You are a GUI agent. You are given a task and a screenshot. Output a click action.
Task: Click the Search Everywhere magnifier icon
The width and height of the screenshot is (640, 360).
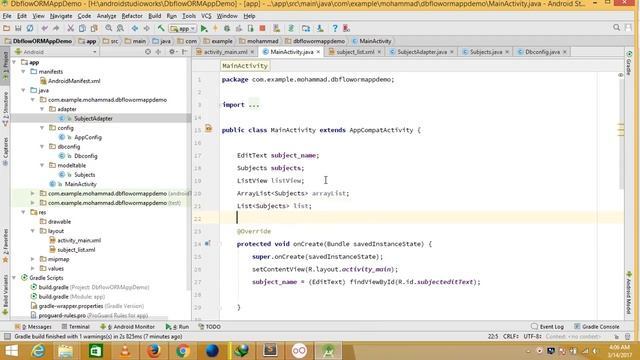click(616, 28)
